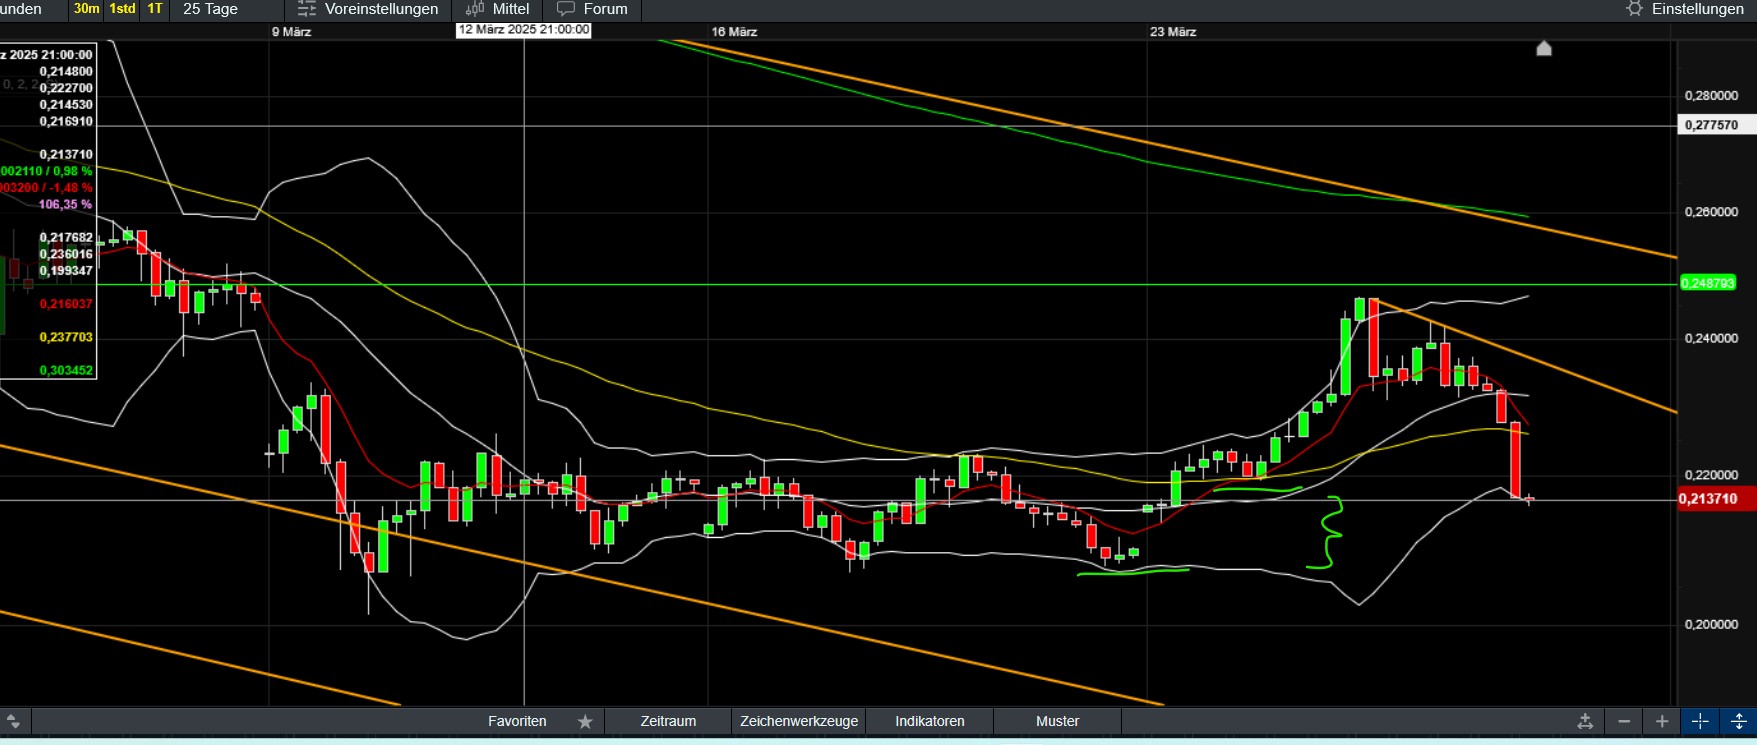The height and width of the screenshot is (745, 1757).
Task: Click the 0,214800 value in the data box
Action: coord(66,72)
